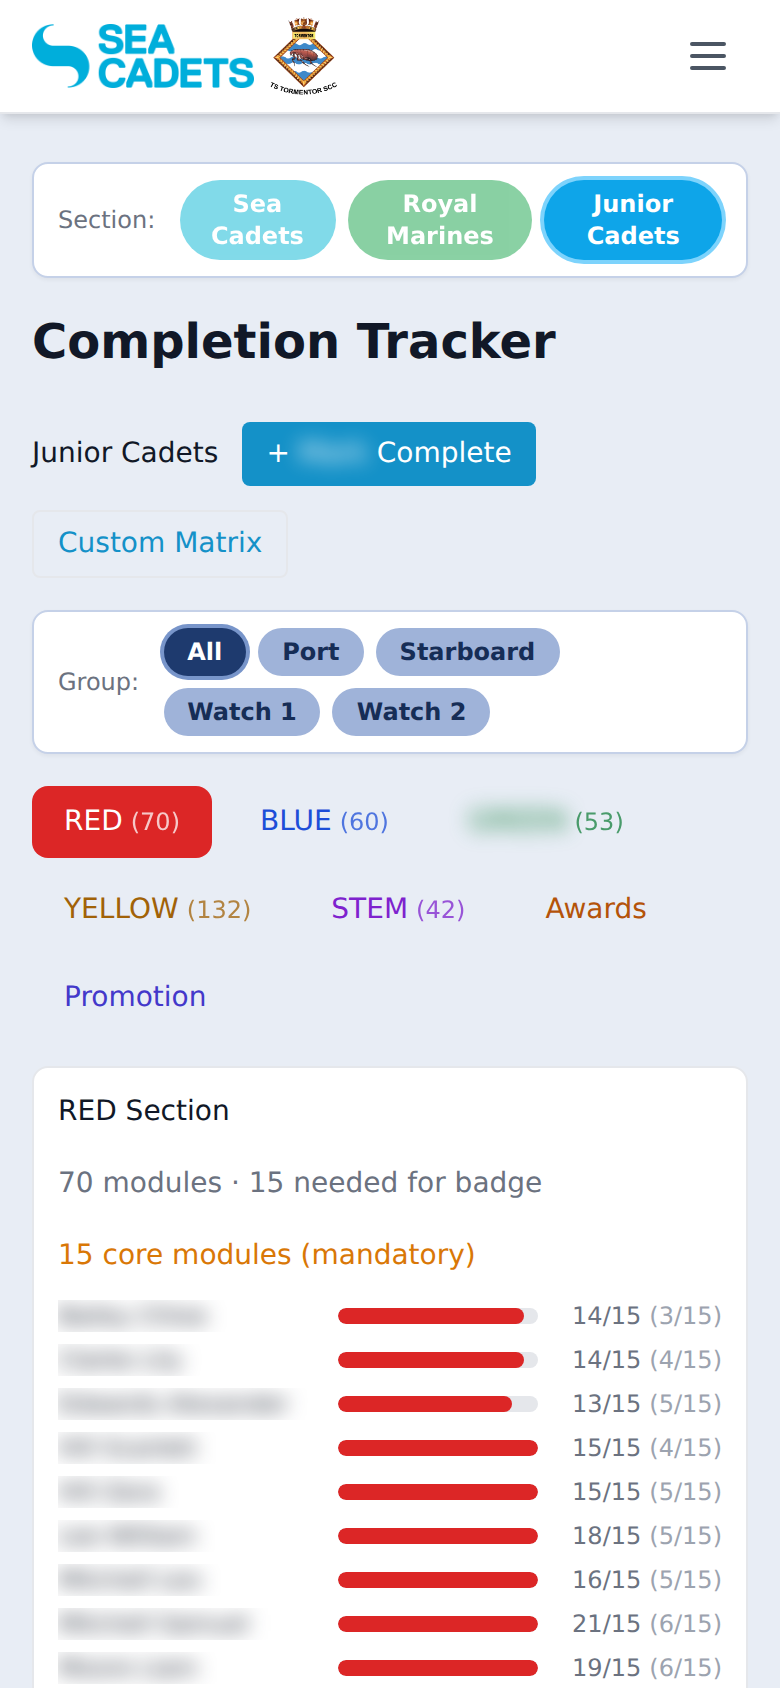
Task: Select the All group filter
Action: [204, 652]
